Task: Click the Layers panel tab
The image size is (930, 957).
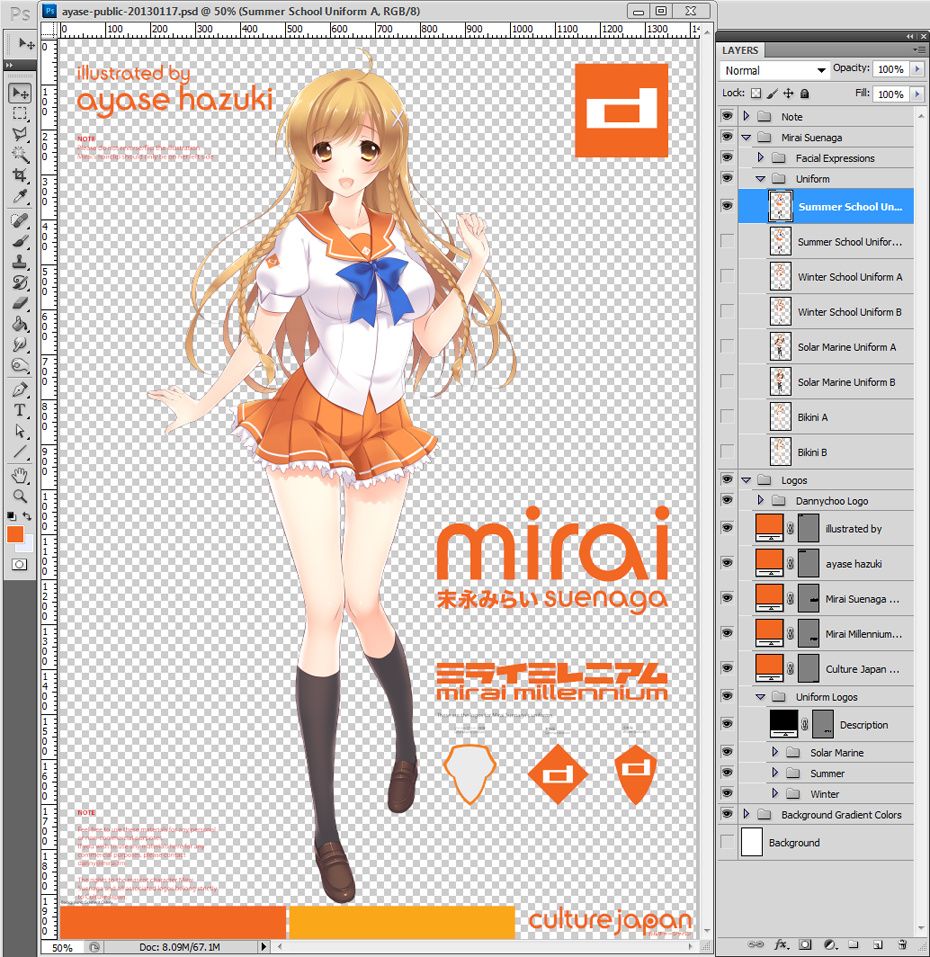Action: (x=741, y=50)
